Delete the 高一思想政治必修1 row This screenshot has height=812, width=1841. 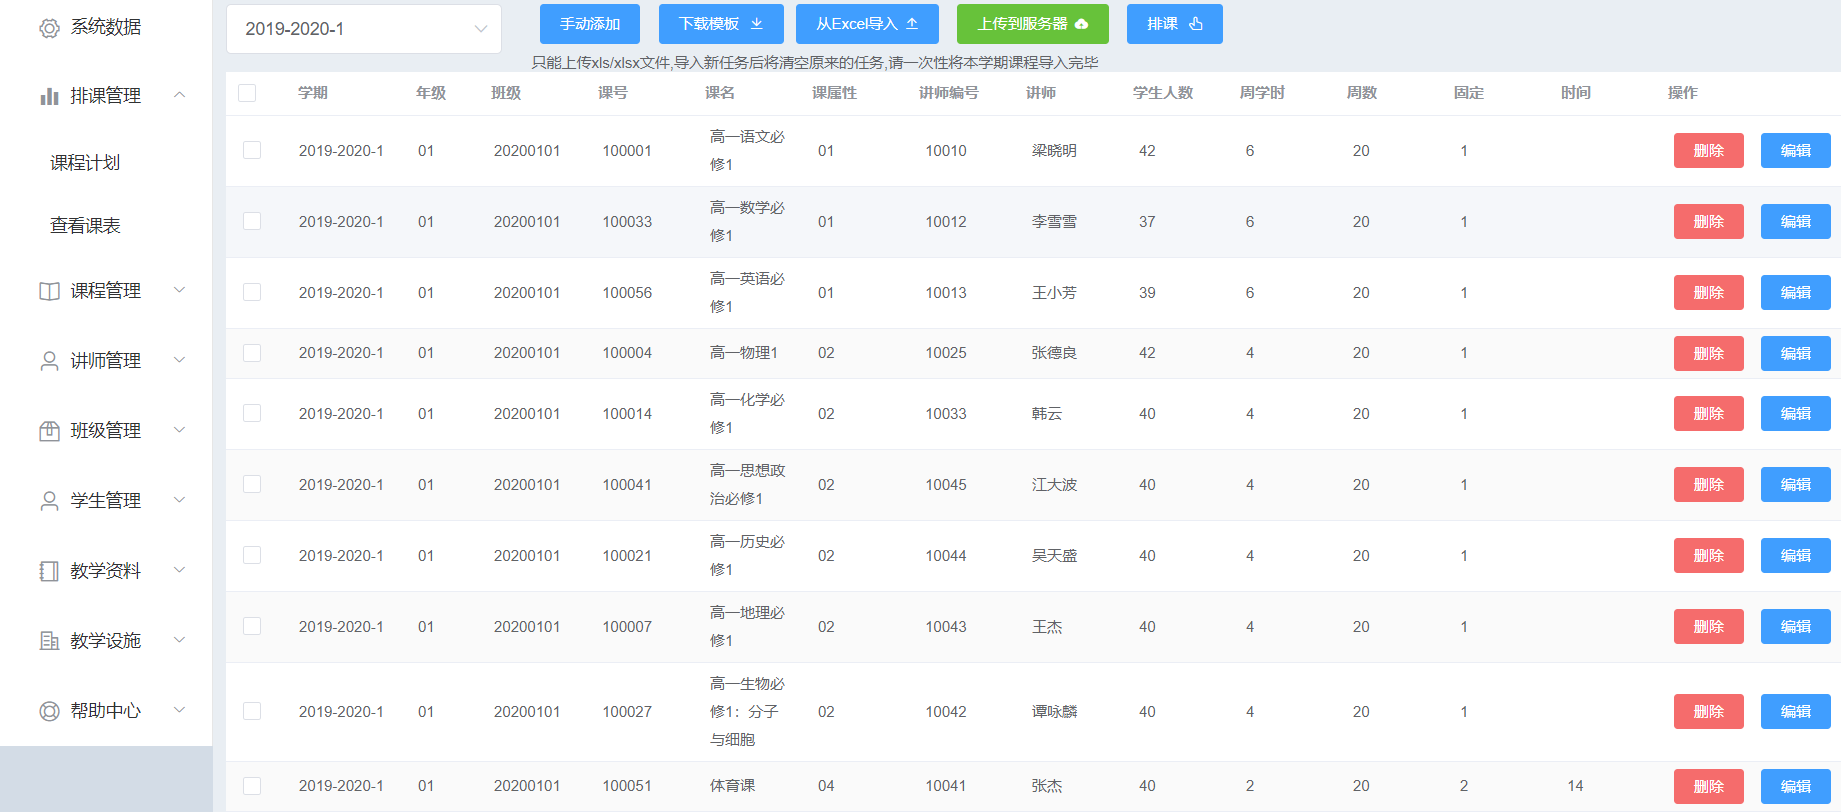tap(1709, 485)
